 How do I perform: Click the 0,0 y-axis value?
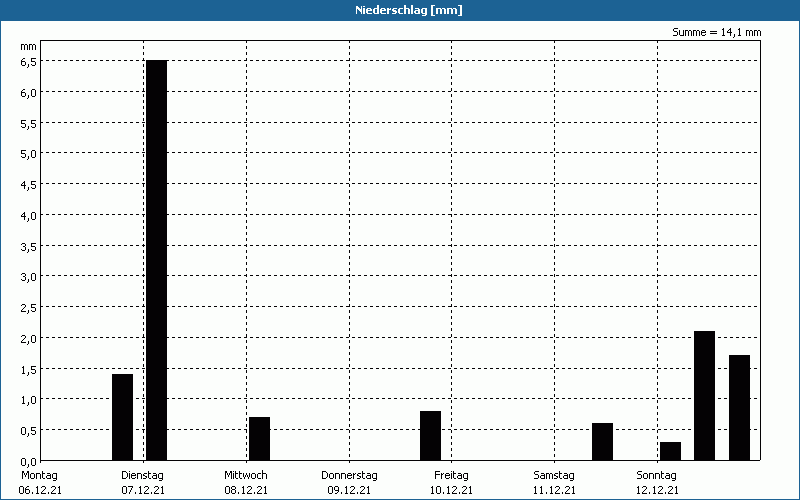[x=29, y=462]
